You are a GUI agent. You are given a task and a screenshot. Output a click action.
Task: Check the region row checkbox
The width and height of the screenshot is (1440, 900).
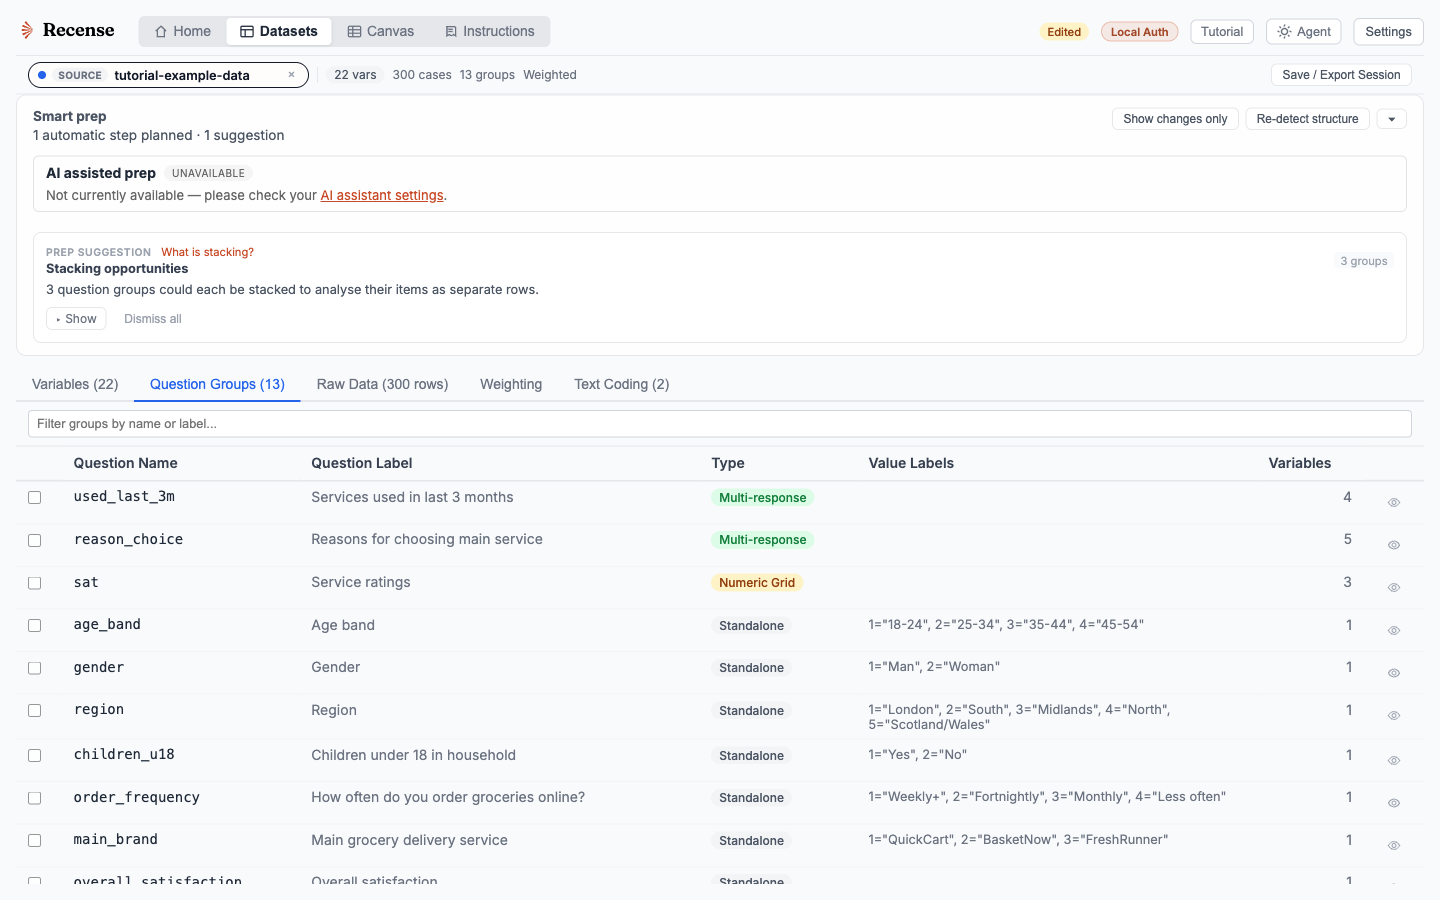35,710
